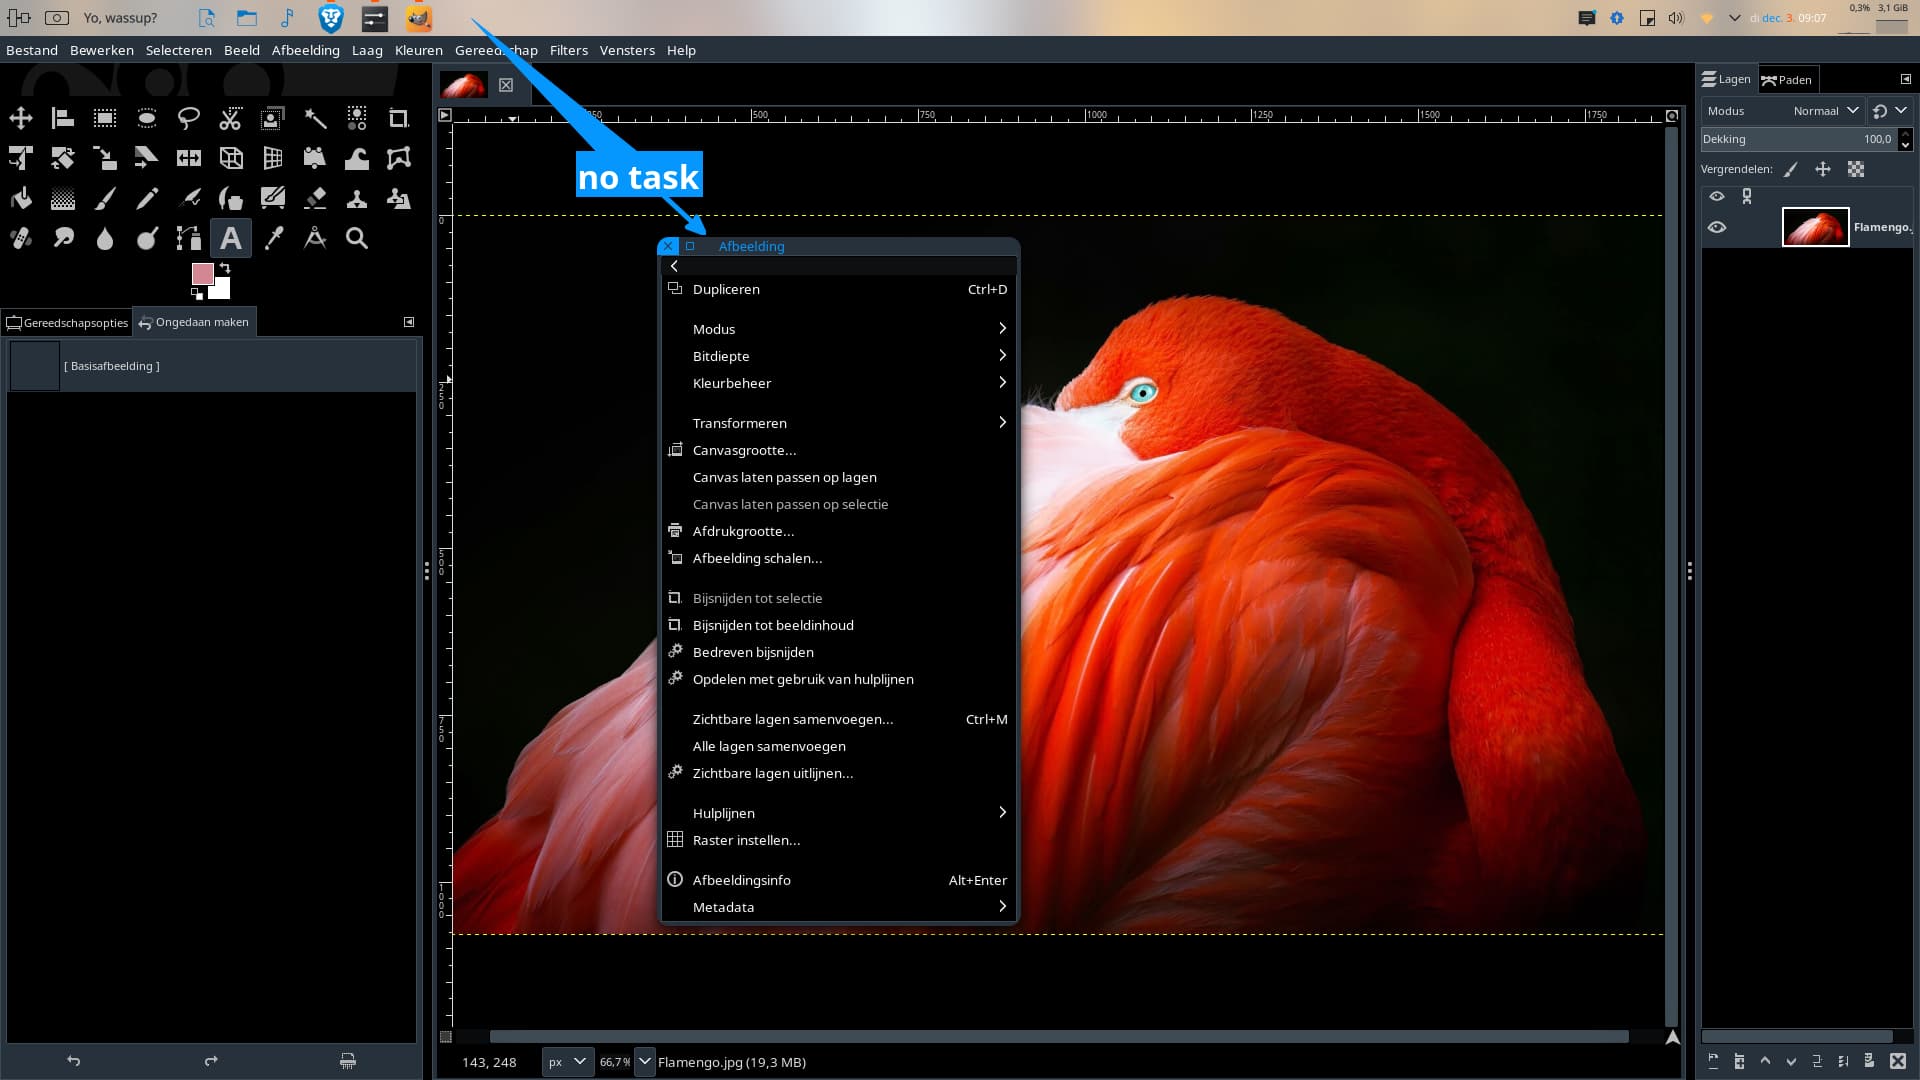Switch to the Paden tab
This screenshot has height=1080, width=1920.
click(x=1790, y=79)
